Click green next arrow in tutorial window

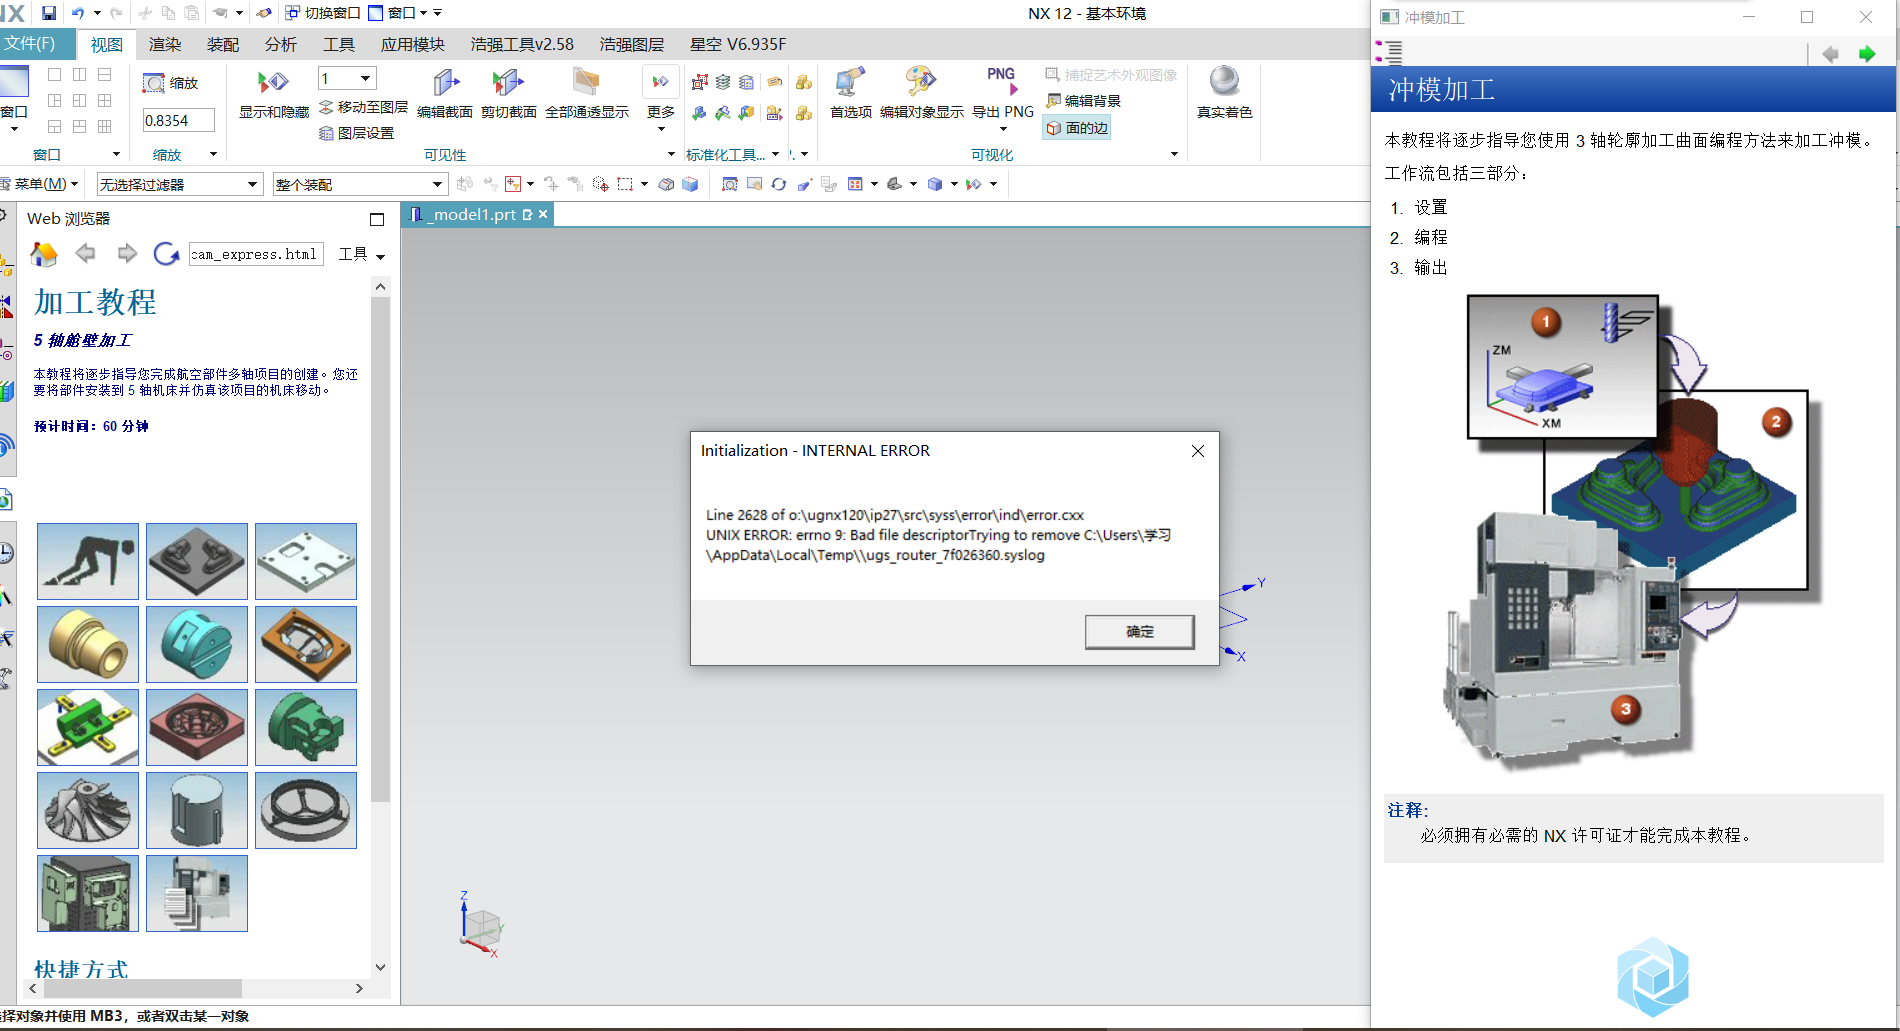(1866, 54)
